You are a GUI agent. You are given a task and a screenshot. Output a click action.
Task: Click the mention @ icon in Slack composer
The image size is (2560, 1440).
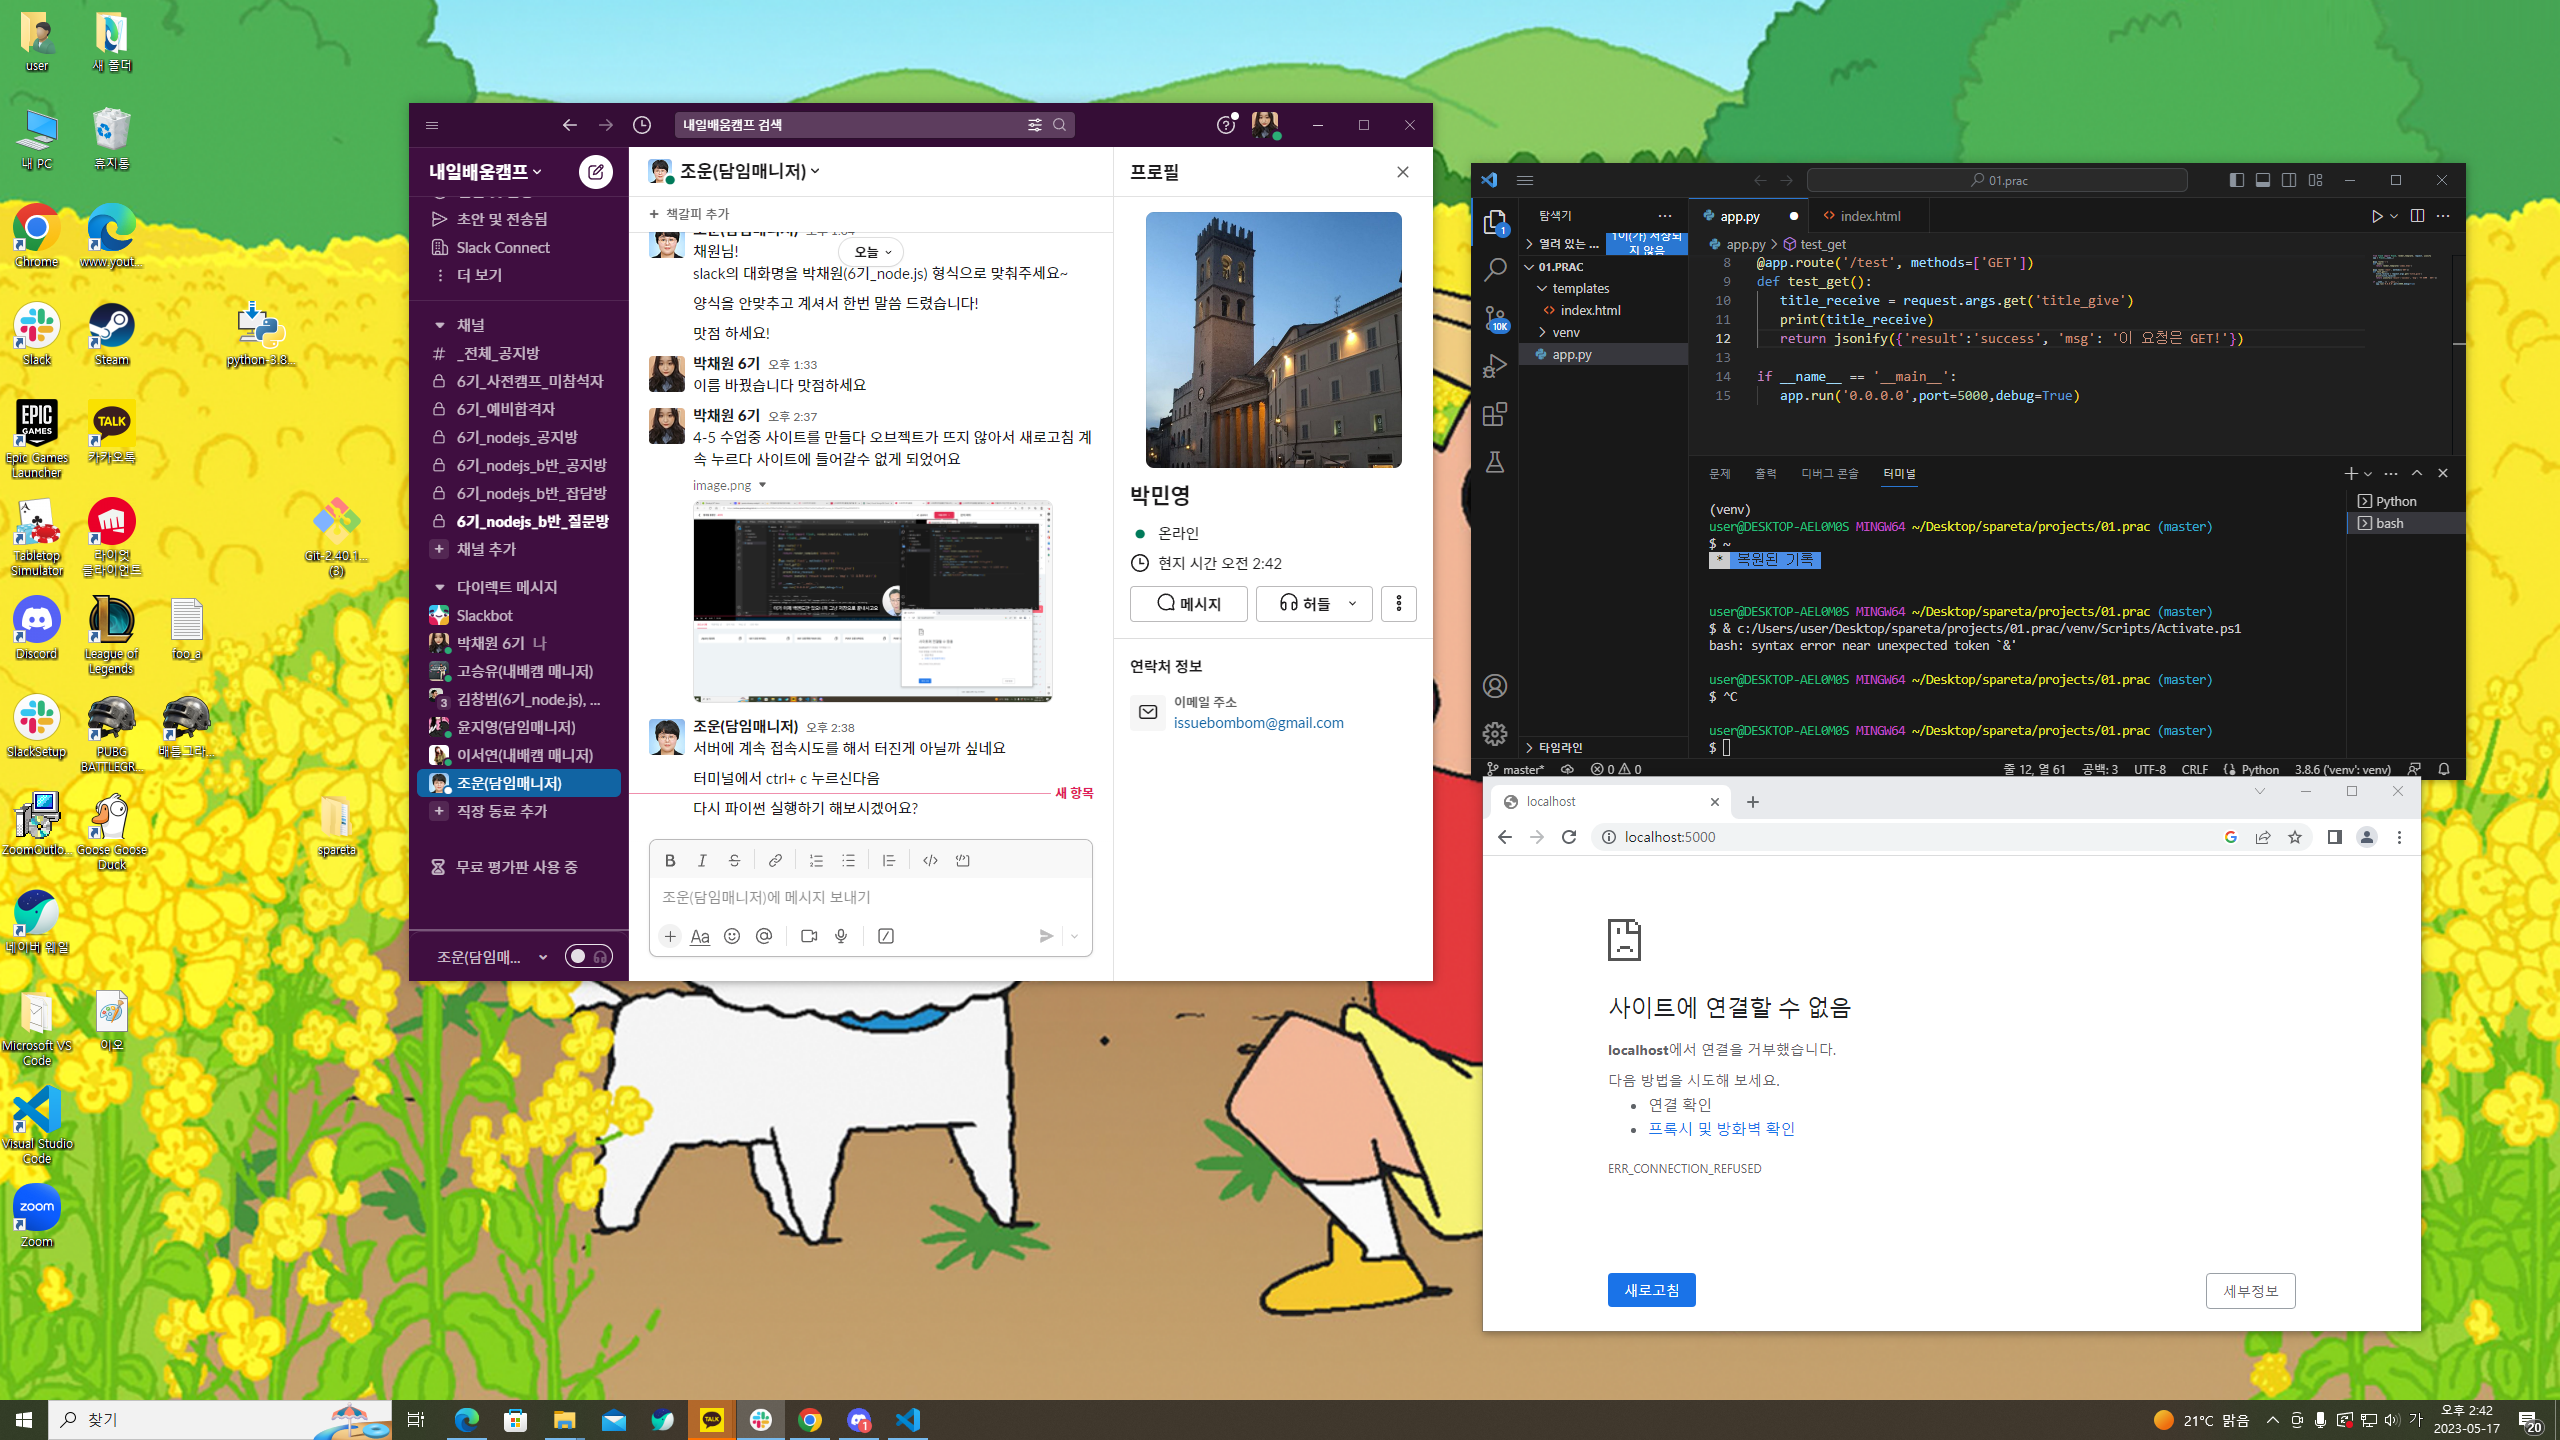764,936
